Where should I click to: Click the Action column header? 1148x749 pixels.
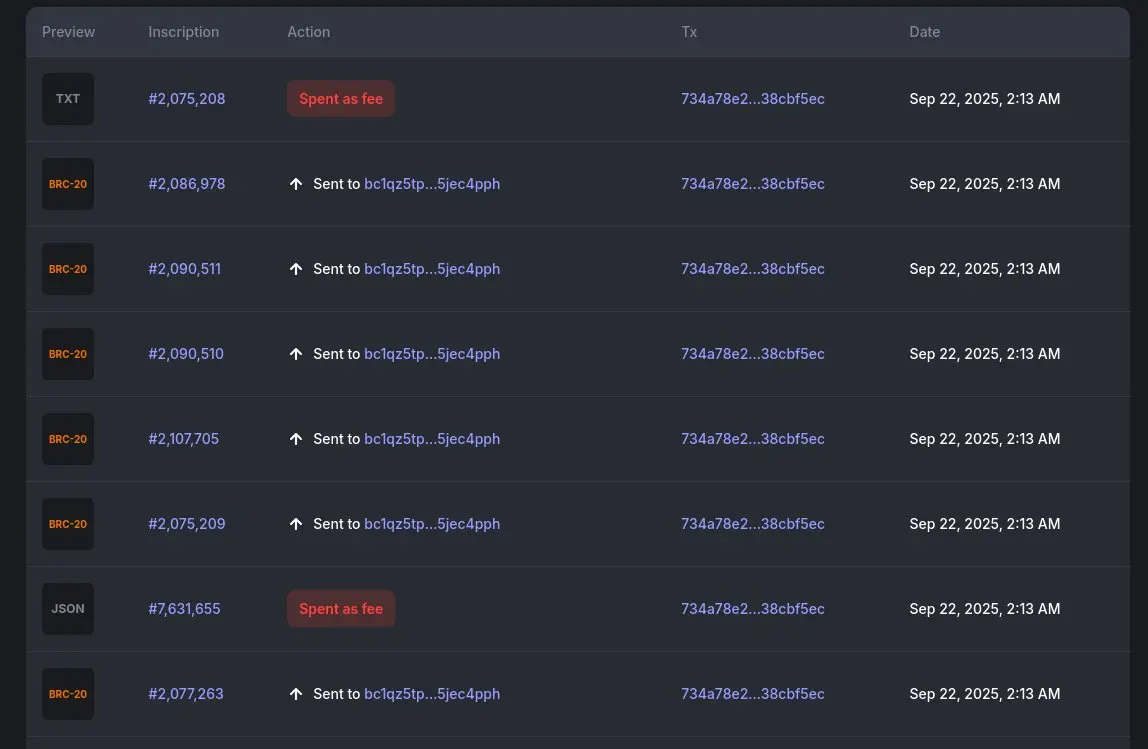click(x=309, y=32)
